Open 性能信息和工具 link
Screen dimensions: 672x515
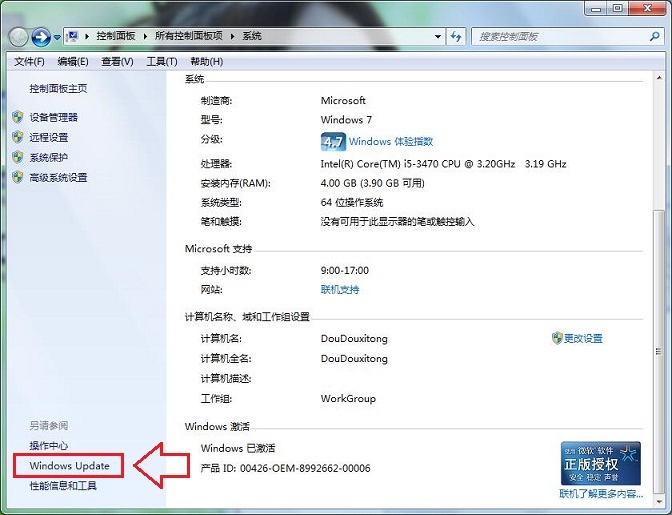(x=63, y=485)
